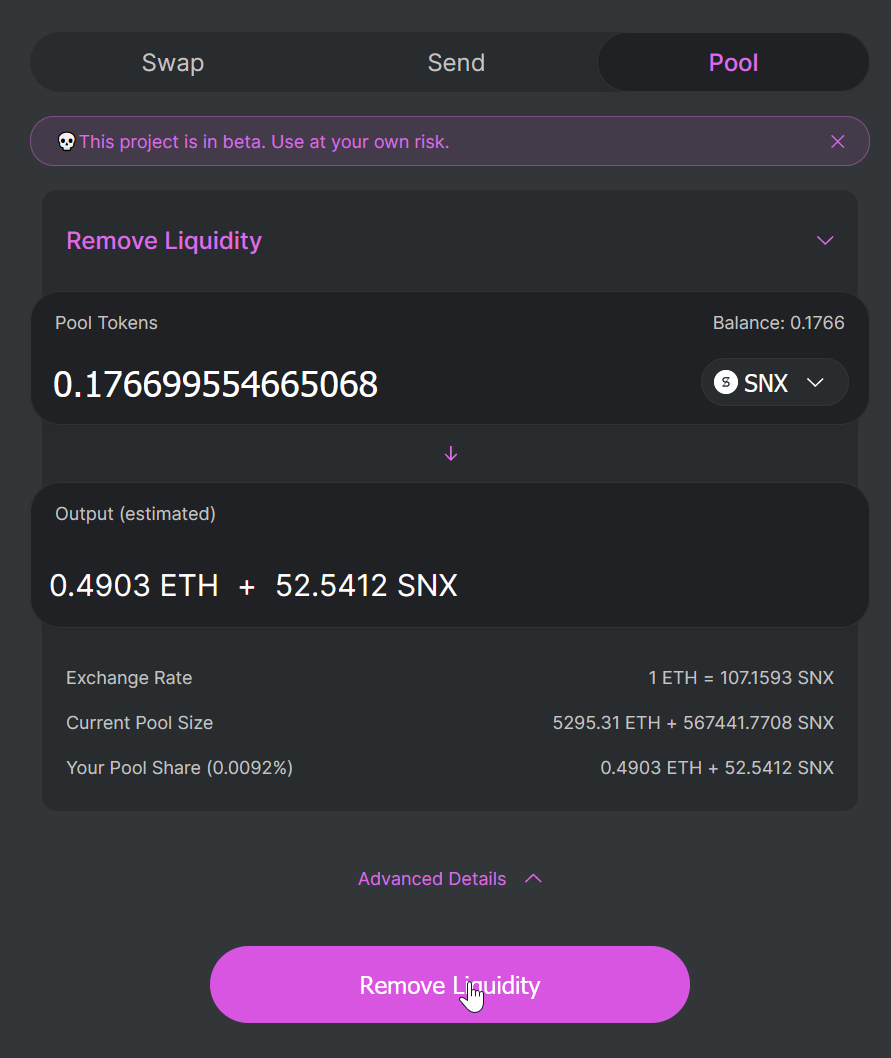
Task: Click the Your Pool Share row value
Action: pos(717,768)
